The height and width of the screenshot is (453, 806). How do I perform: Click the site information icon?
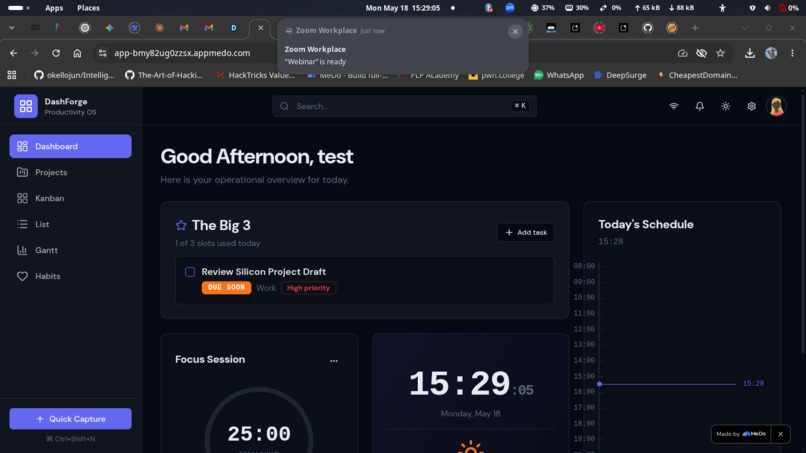point(103,53)
